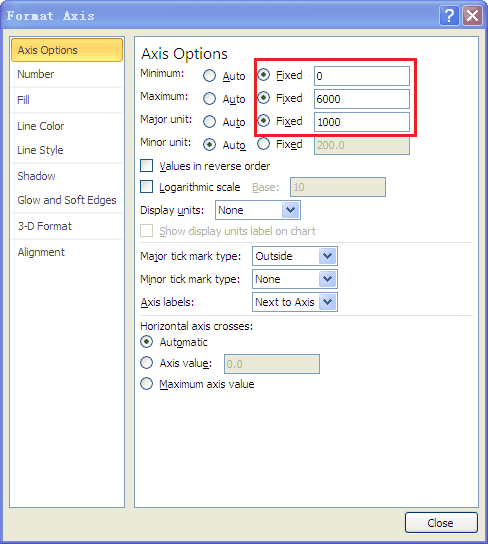
Task: Select Auto for Maximum
Action: pos(209,99)
